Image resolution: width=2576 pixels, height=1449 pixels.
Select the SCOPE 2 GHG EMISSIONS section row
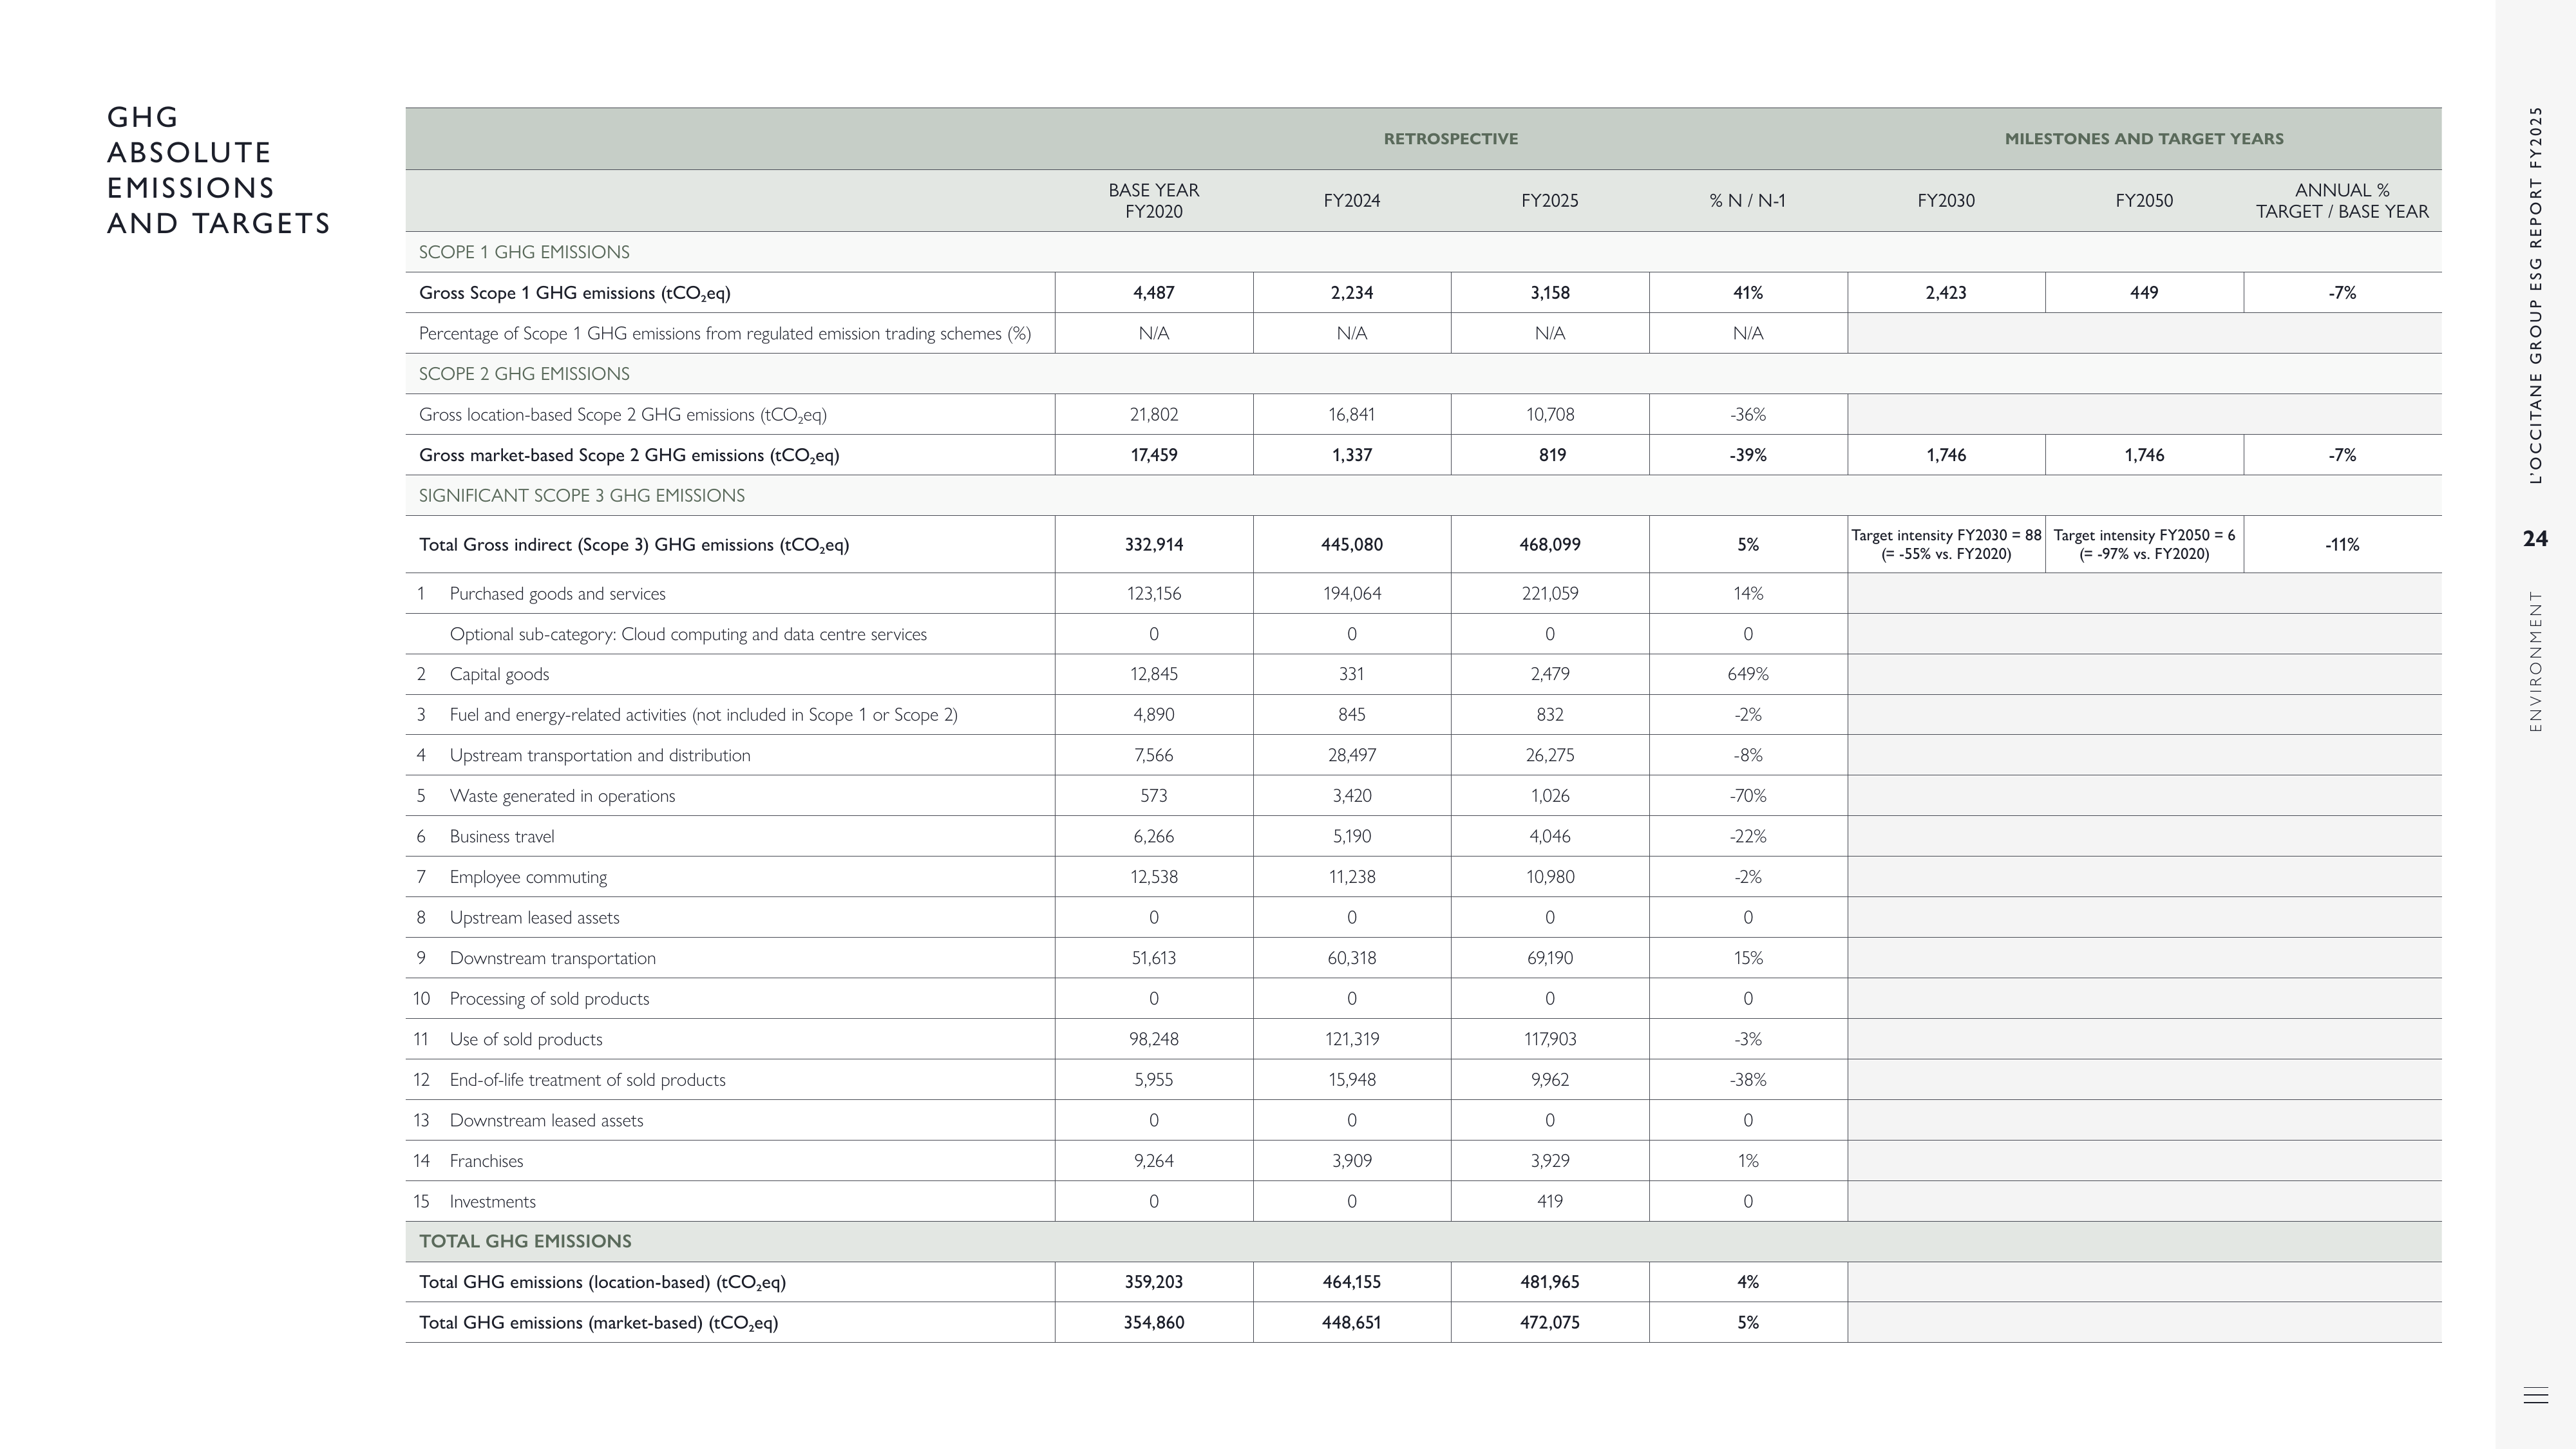click(x=1423, y=374)
